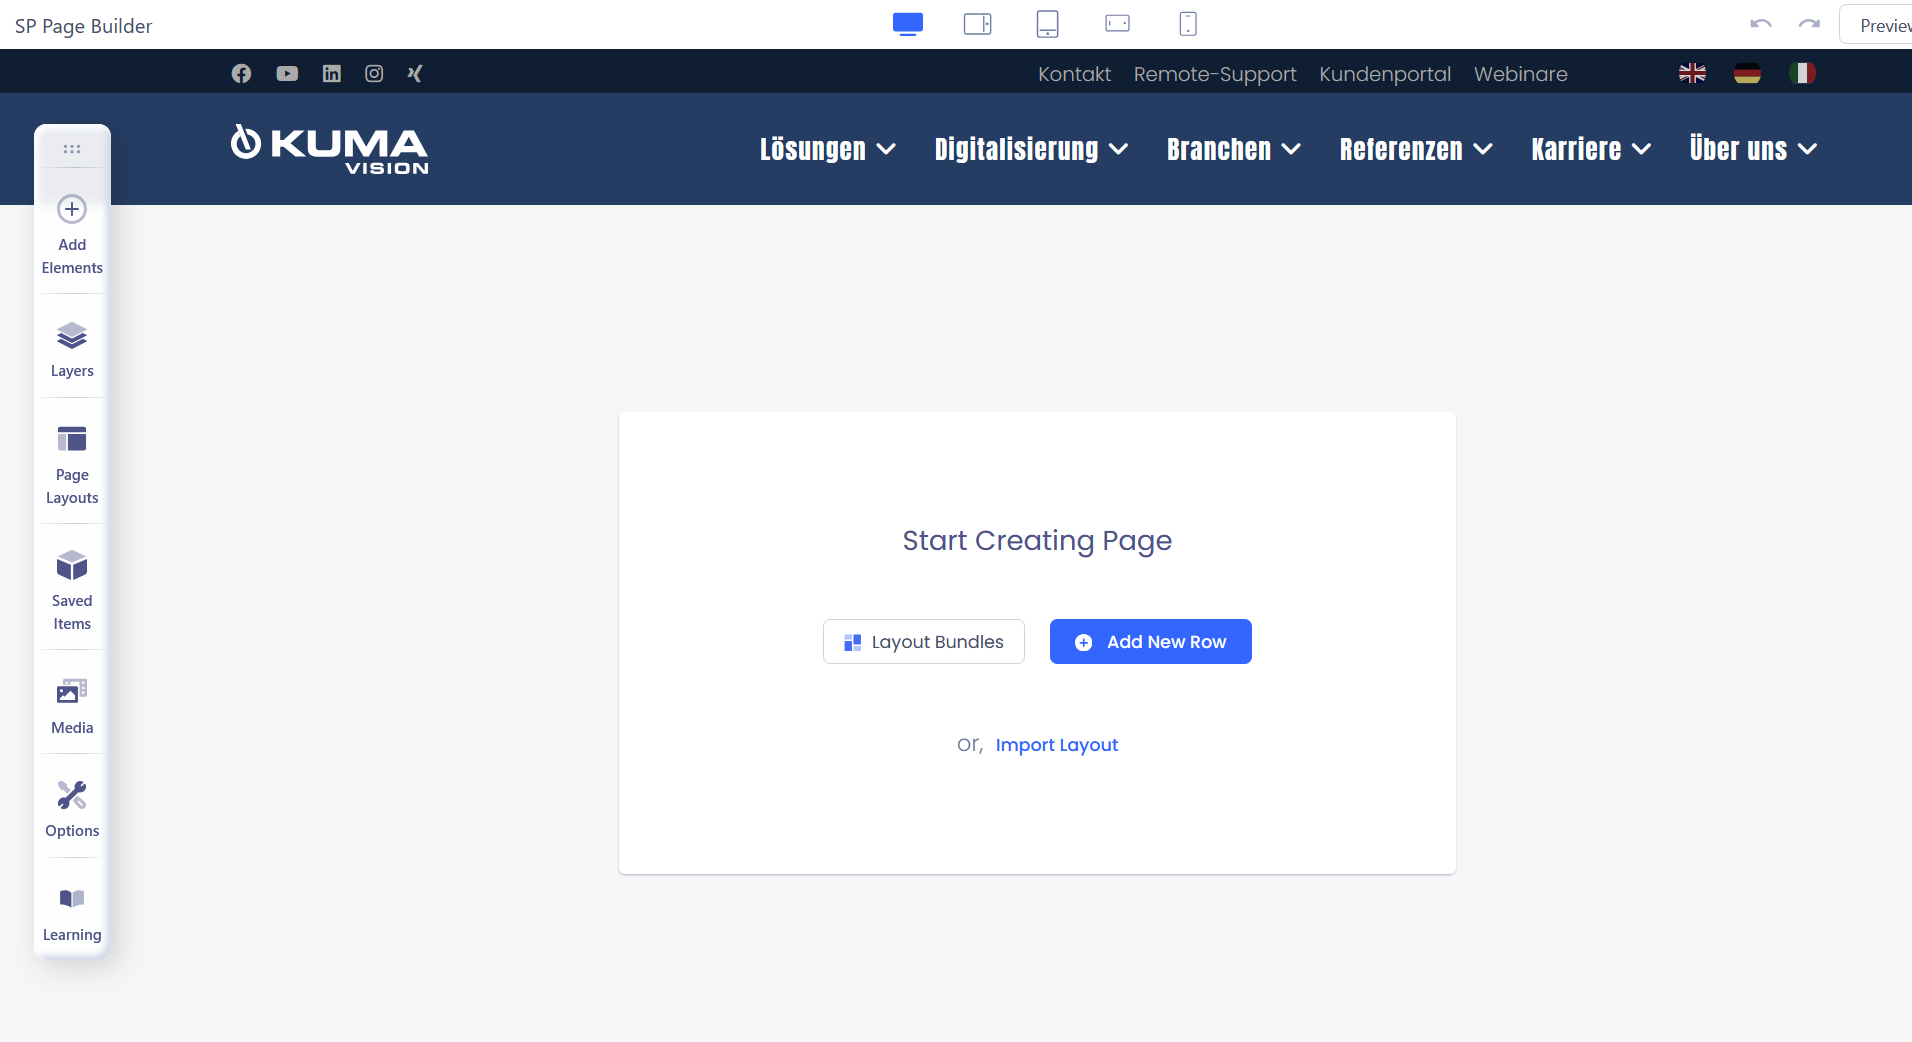Click the KUMA Vision logo

click(330, 149)
